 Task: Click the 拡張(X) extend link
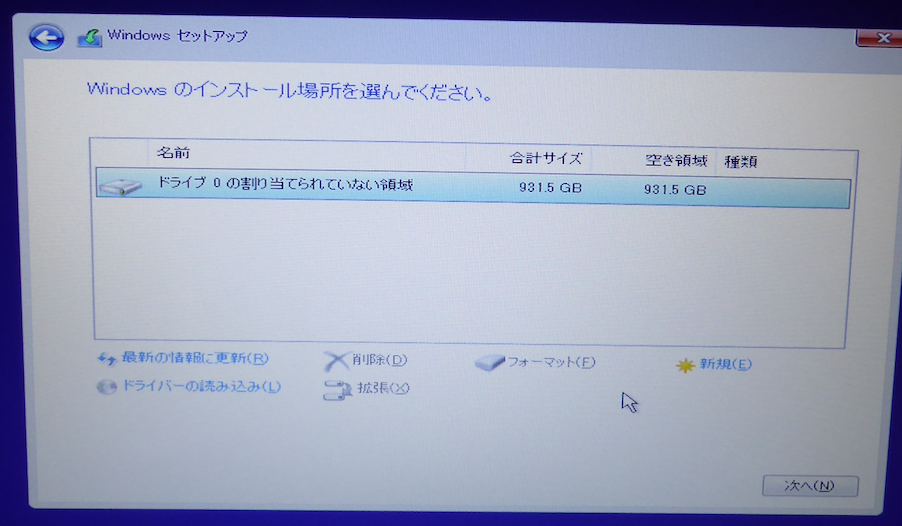click(383, 388)
